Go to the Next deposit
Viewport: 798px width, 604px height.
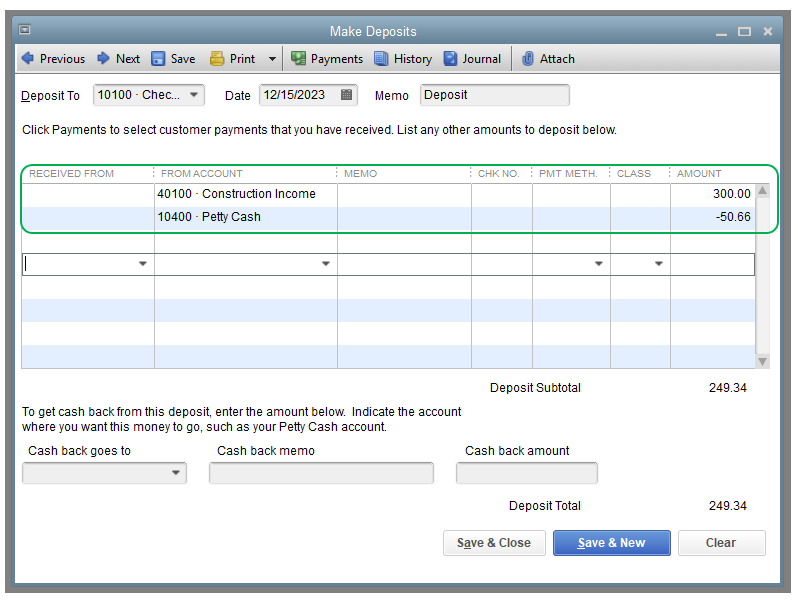pyautogui.click(x=118, y=59)
